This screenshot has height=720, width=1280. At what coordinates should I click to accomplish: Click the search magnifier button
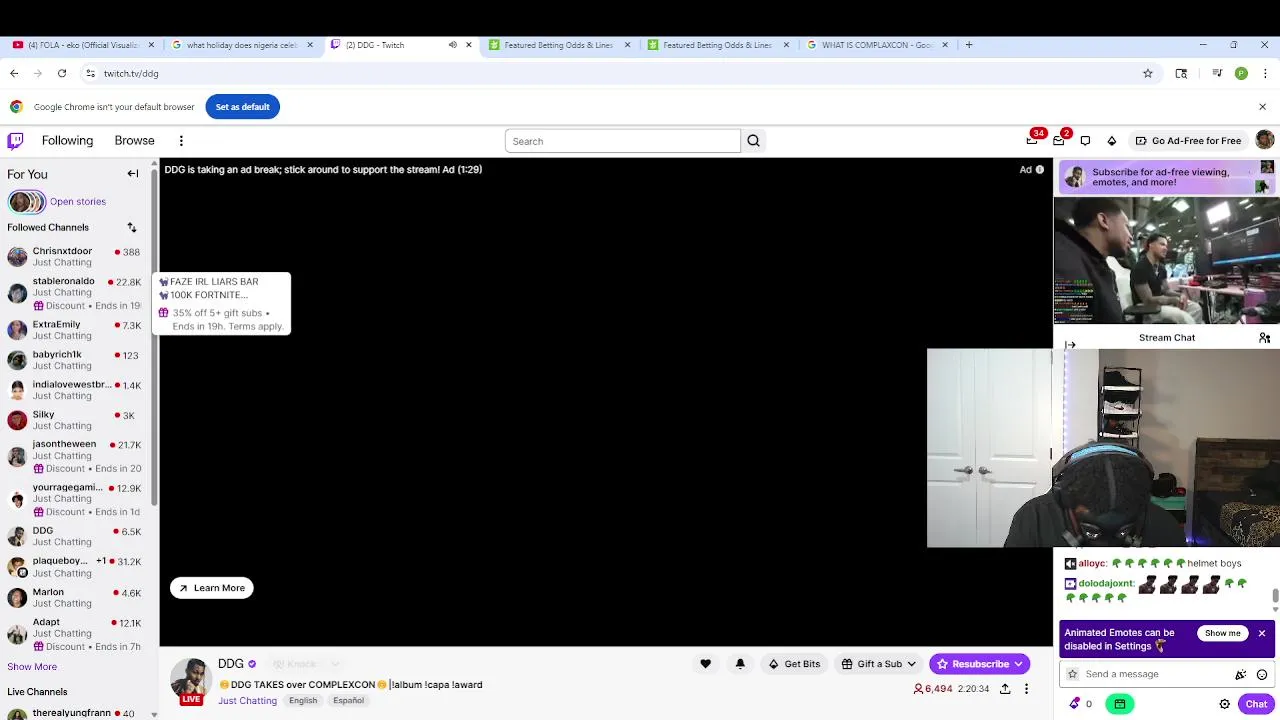pyautogui.click(x=754, y=141)
